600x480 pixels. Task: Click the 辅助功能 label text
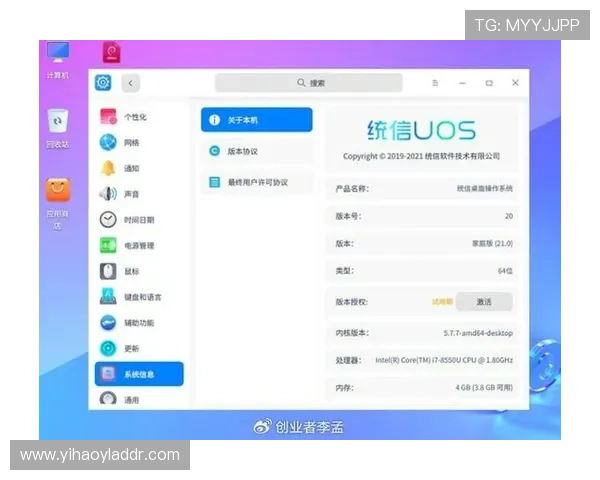(139, 323)
